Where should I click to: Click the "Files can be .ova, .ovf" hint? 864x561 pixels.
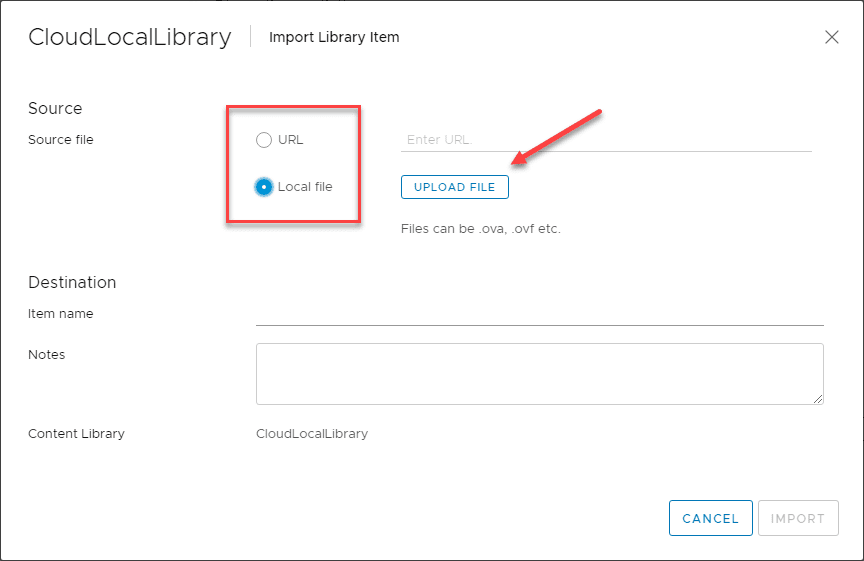point(481,229)
